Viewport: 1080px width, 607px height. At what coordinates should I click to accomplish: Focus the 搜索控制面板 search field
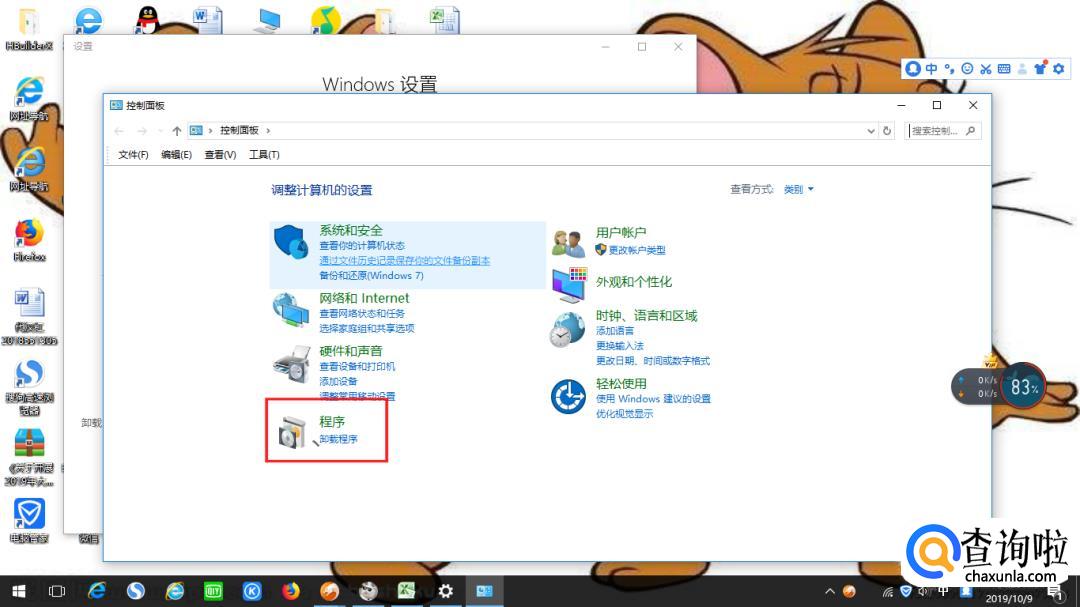942,131
